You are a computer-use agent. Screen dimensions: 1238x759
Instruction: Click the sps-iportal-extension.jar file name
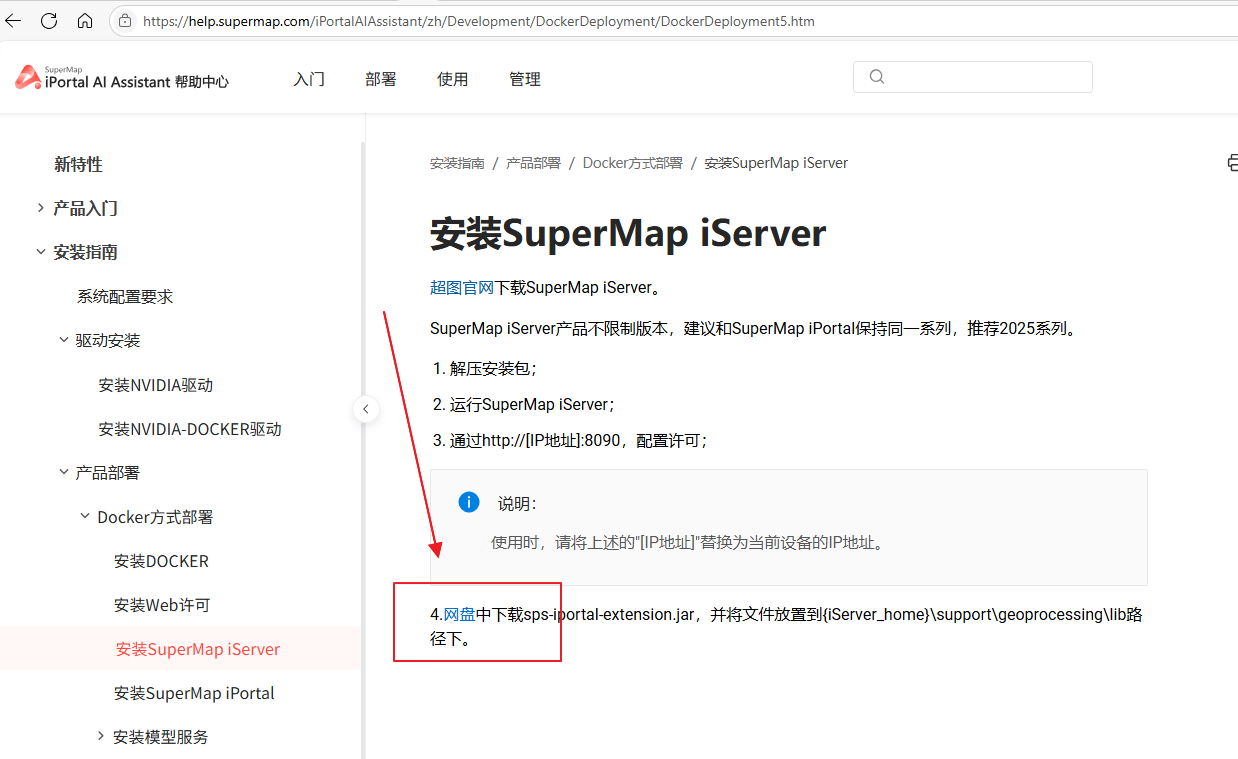click(x=609, y=614)
